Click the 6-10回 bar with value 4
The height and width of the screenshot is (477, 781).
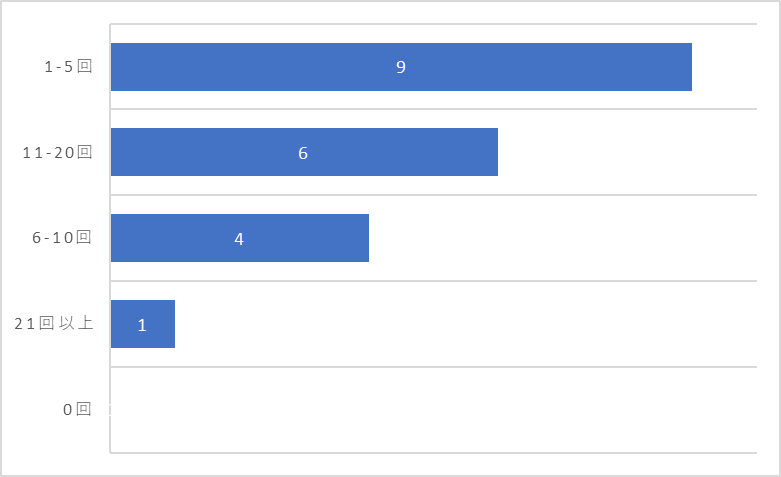click(x=240, y=238)
